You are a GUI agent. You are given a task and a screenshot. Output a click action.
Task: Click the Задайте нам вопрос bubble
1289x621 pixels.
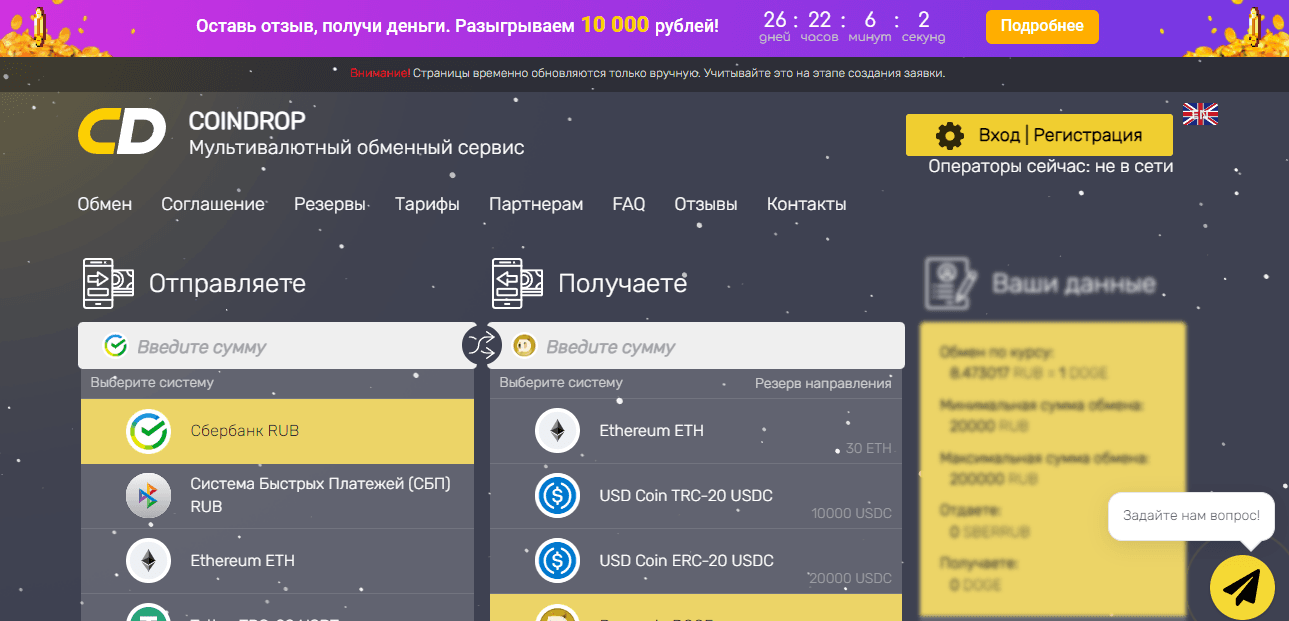(1190, 516)
